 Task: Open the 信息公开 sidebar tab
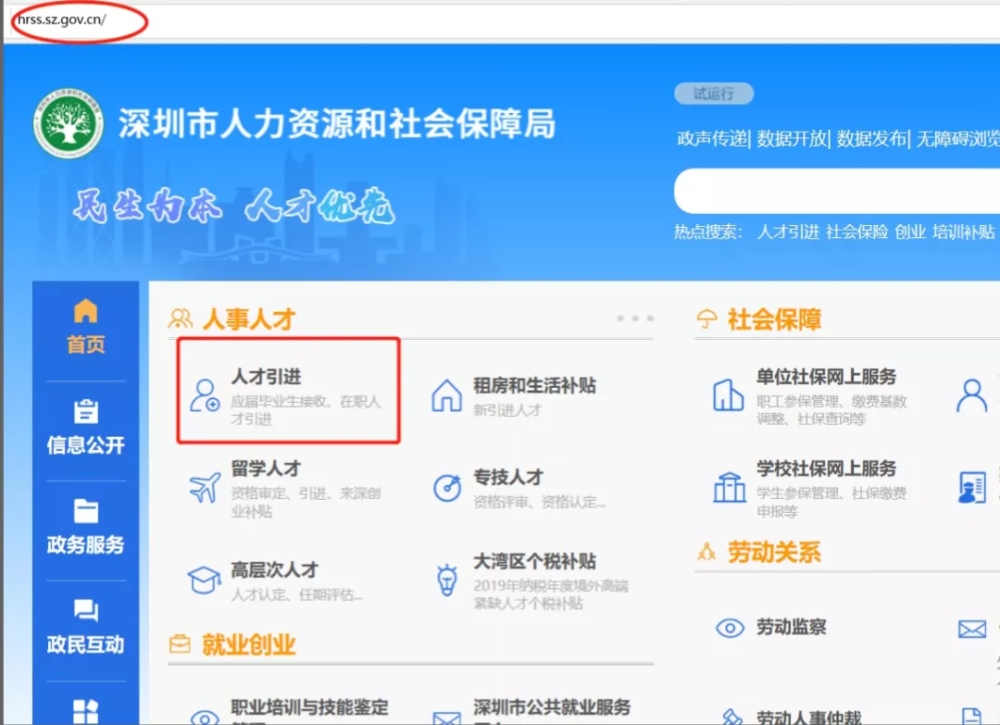point(85,426)
